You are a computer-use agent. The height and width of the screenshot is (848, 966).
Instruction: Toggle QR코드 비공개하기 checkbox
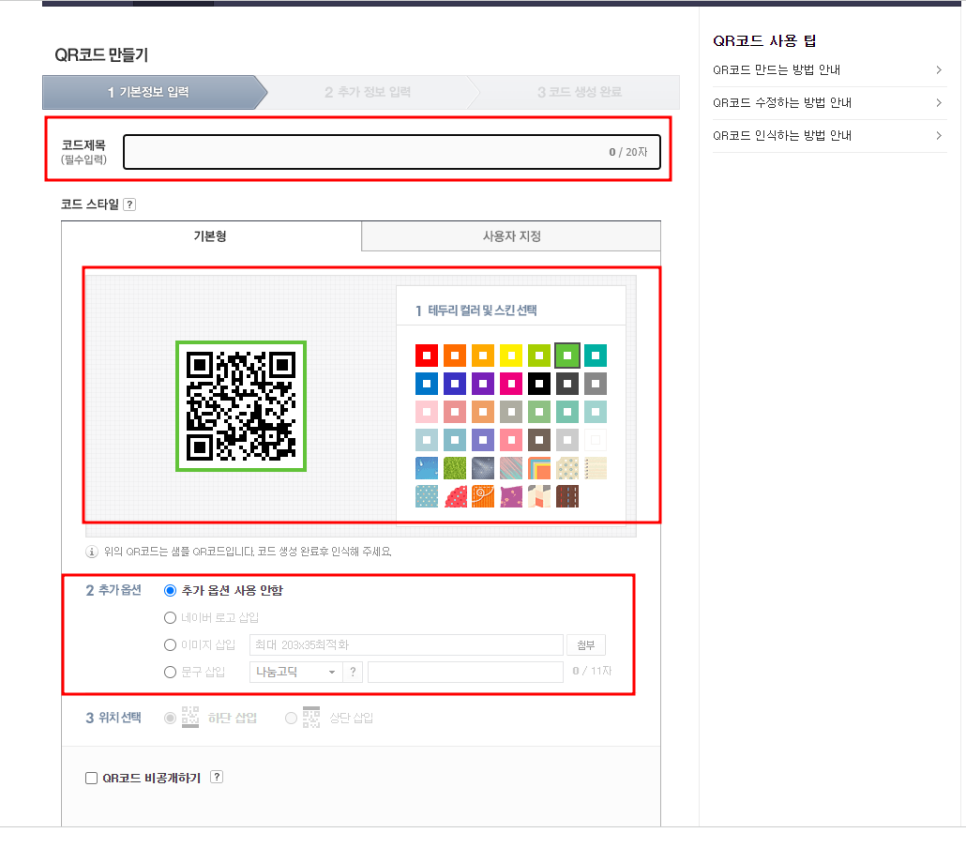pyautogui.click(x=91, y=778)
